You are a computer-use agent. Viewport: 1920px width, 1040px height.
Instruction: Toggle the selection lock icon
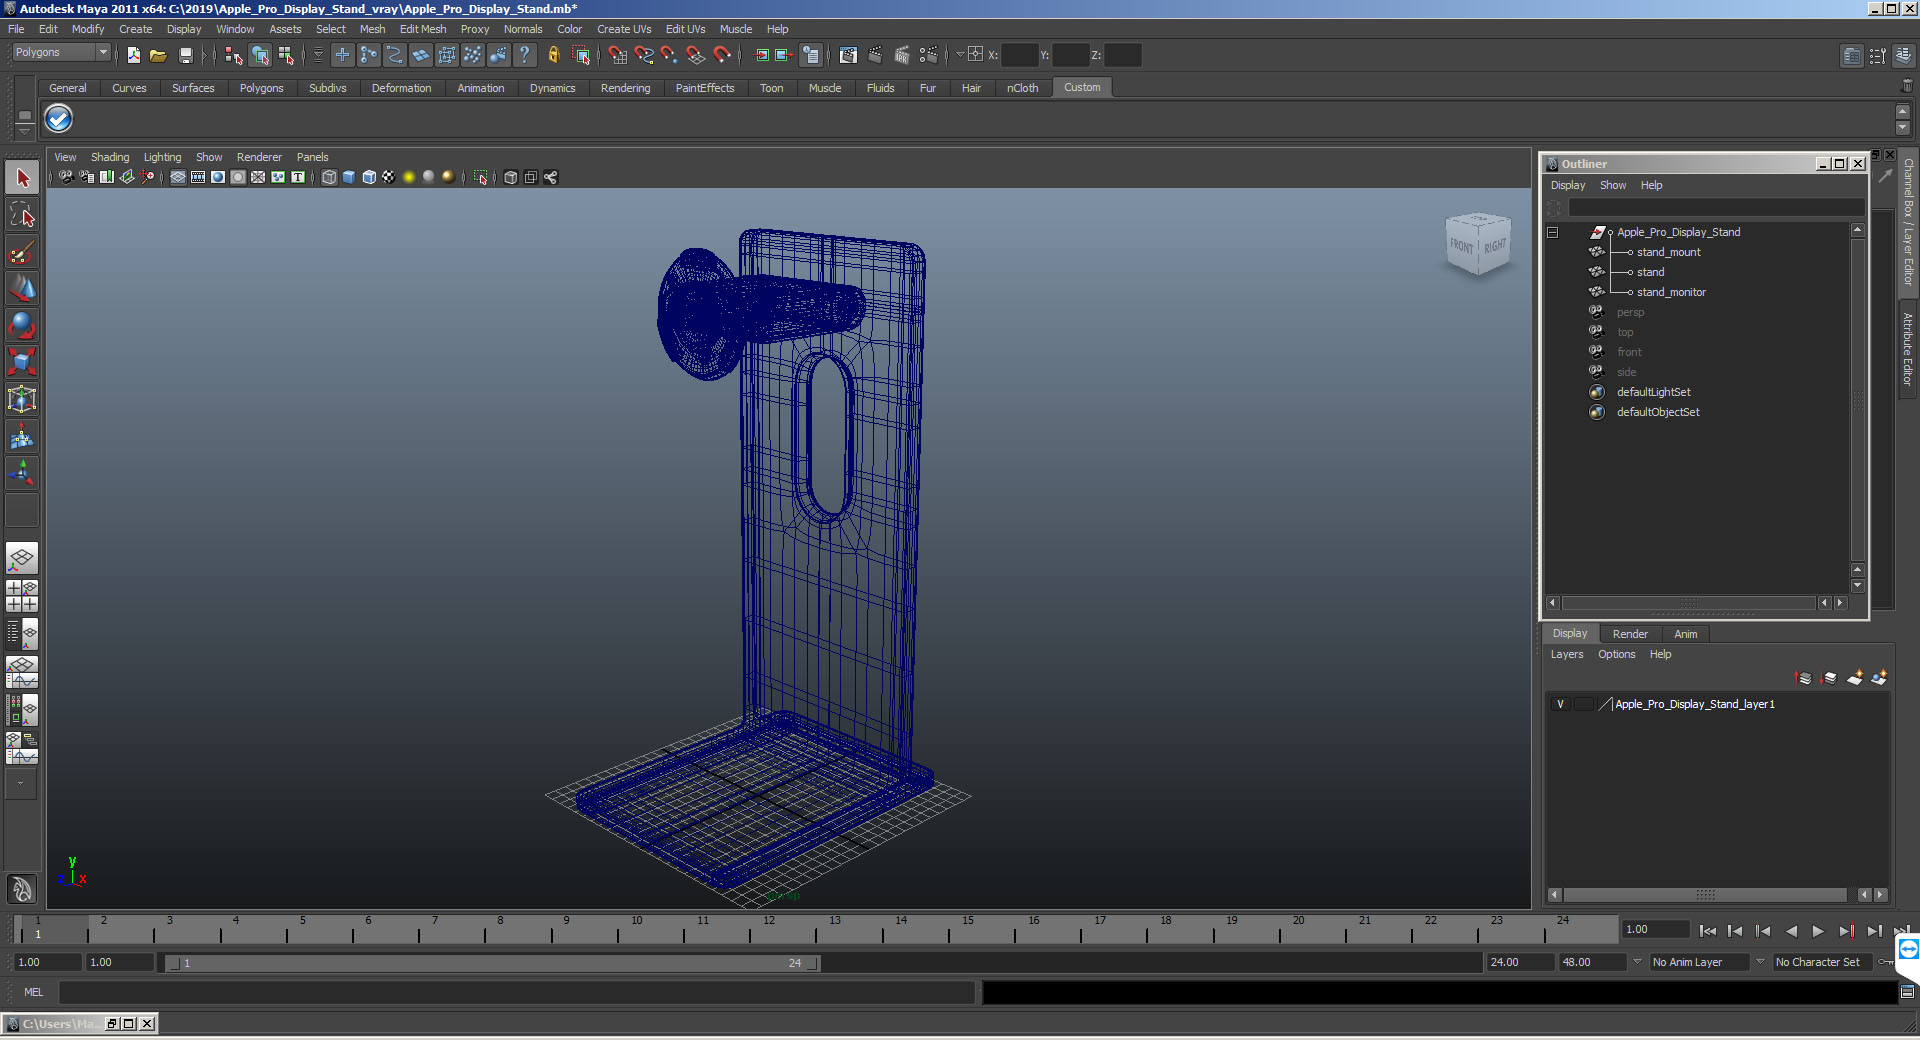[x=553, y=55]
